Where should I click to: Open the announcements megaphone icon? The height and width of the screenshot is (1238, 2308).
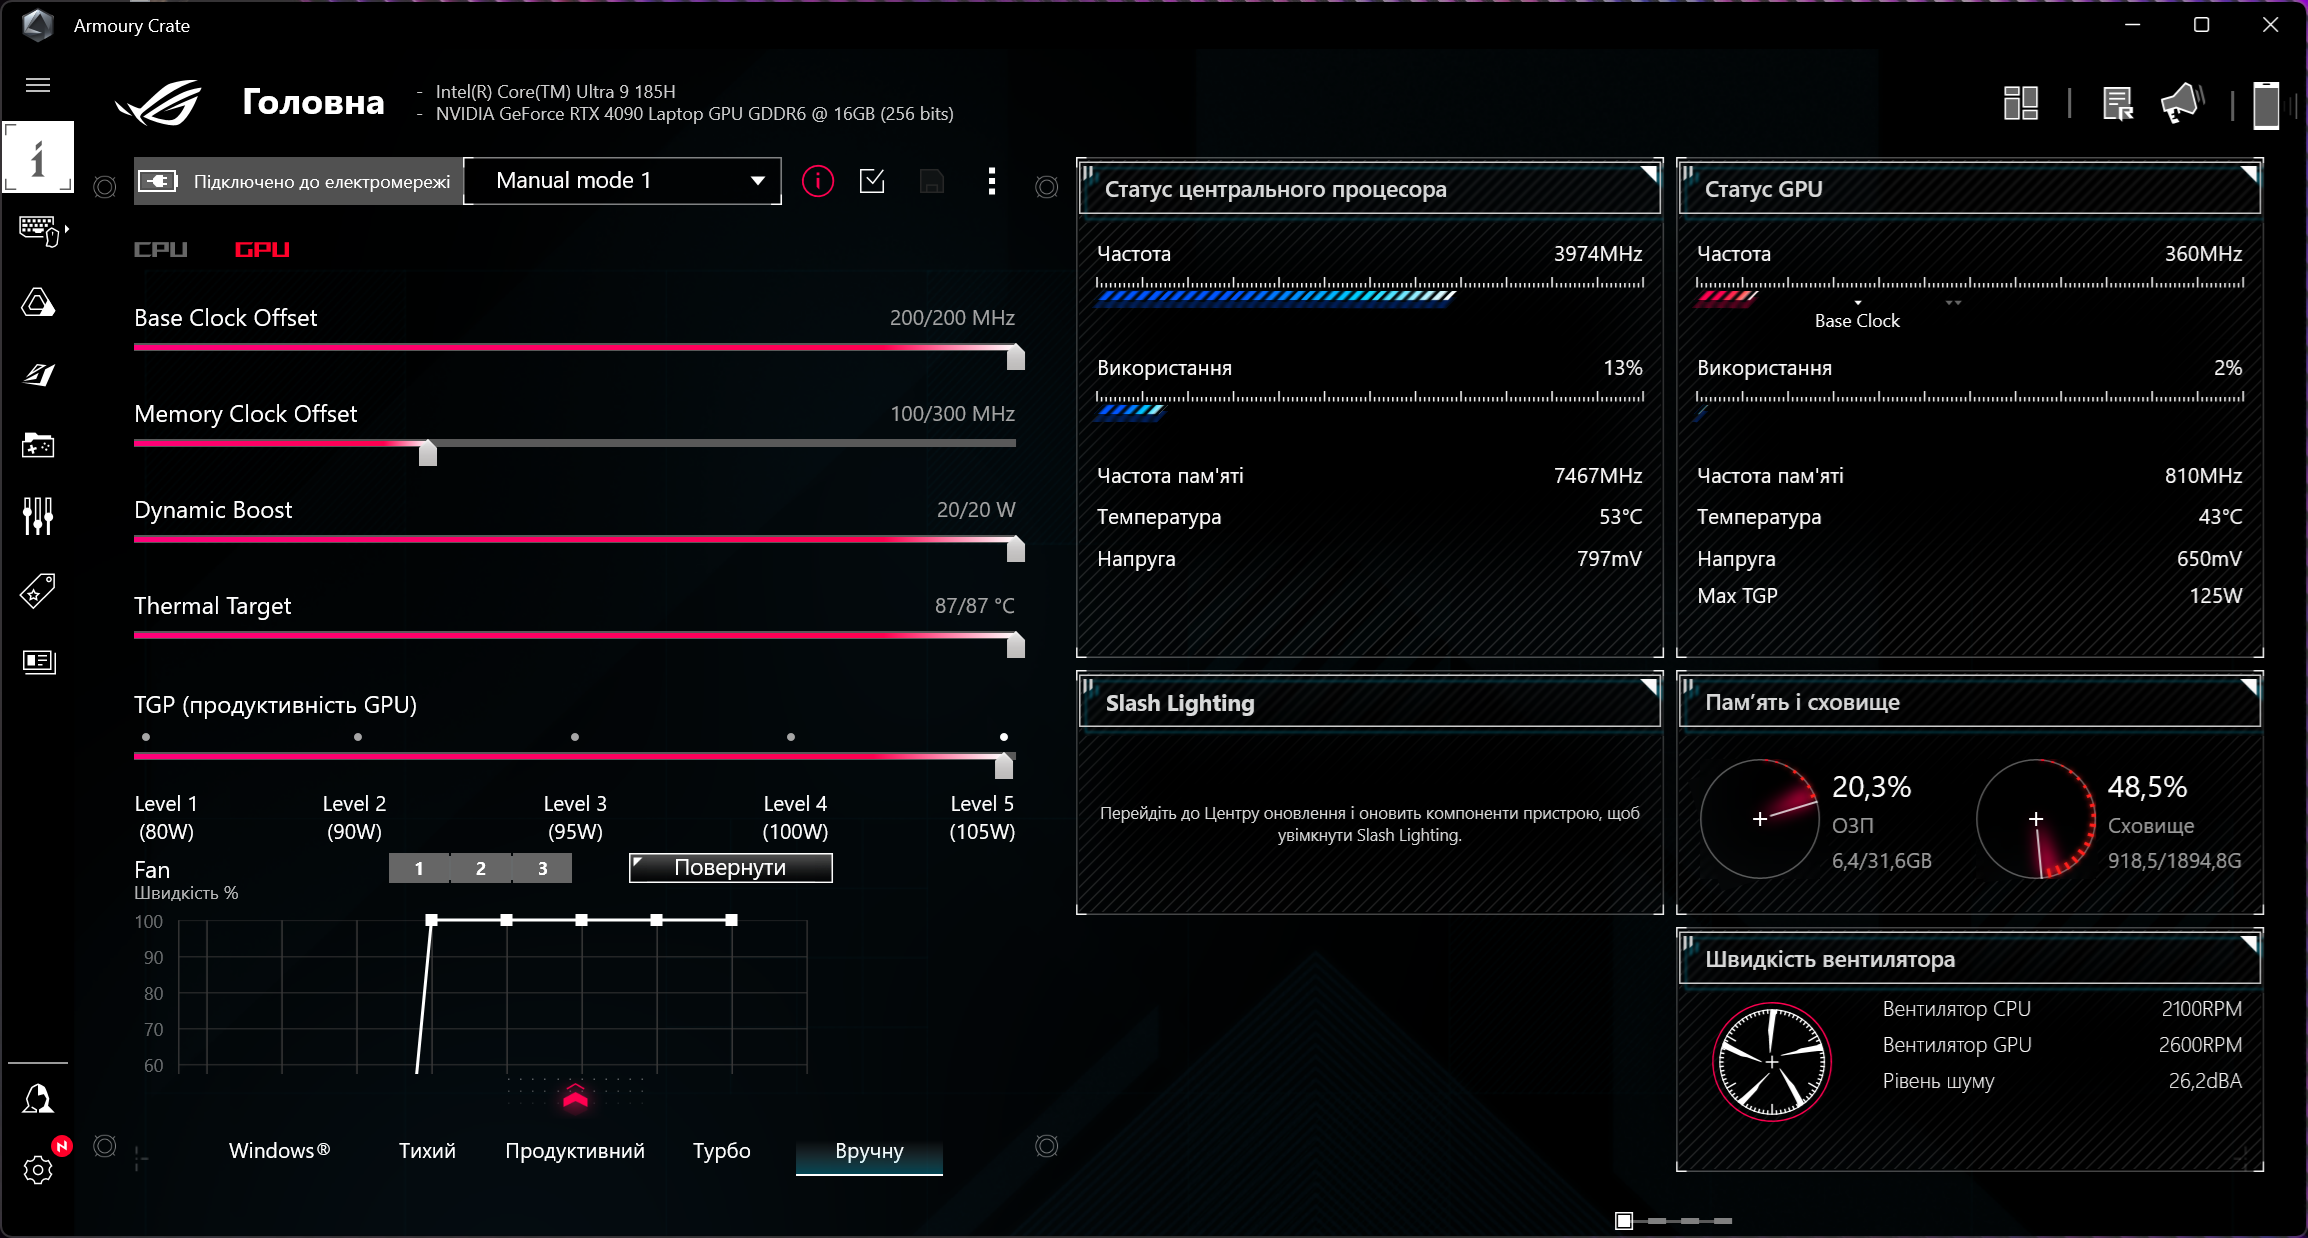coord(2181,103)
